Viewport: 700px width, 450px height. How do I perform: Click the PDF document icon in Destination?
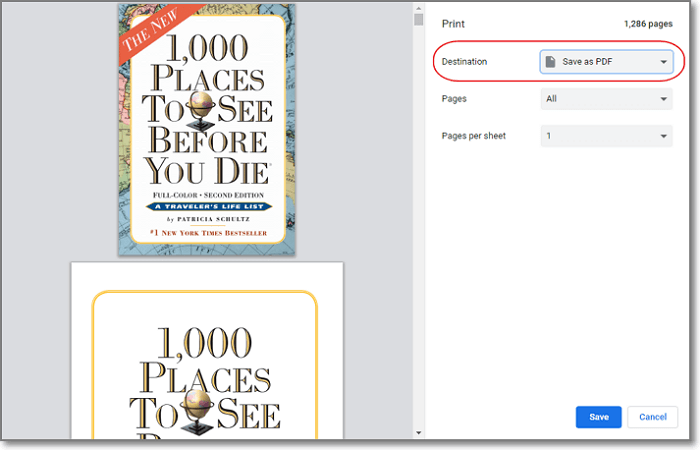(x=551, y=62)
